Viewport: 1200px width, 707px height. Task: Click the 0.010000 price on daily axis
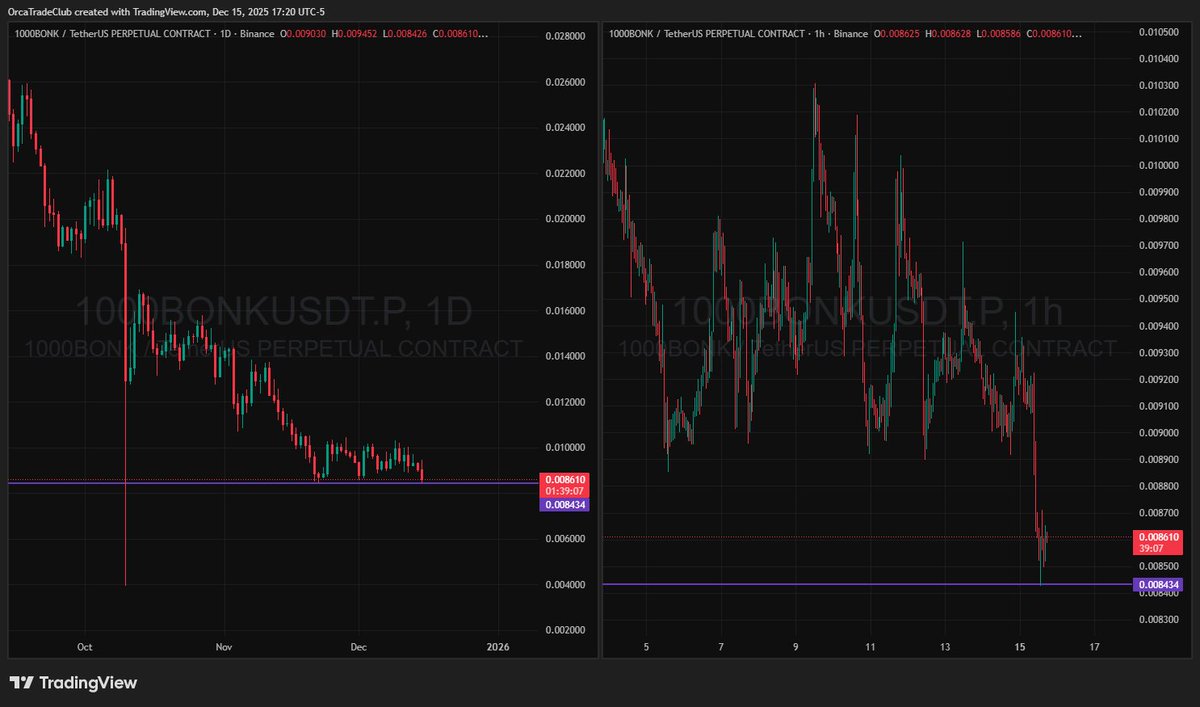tap(564, 448)
